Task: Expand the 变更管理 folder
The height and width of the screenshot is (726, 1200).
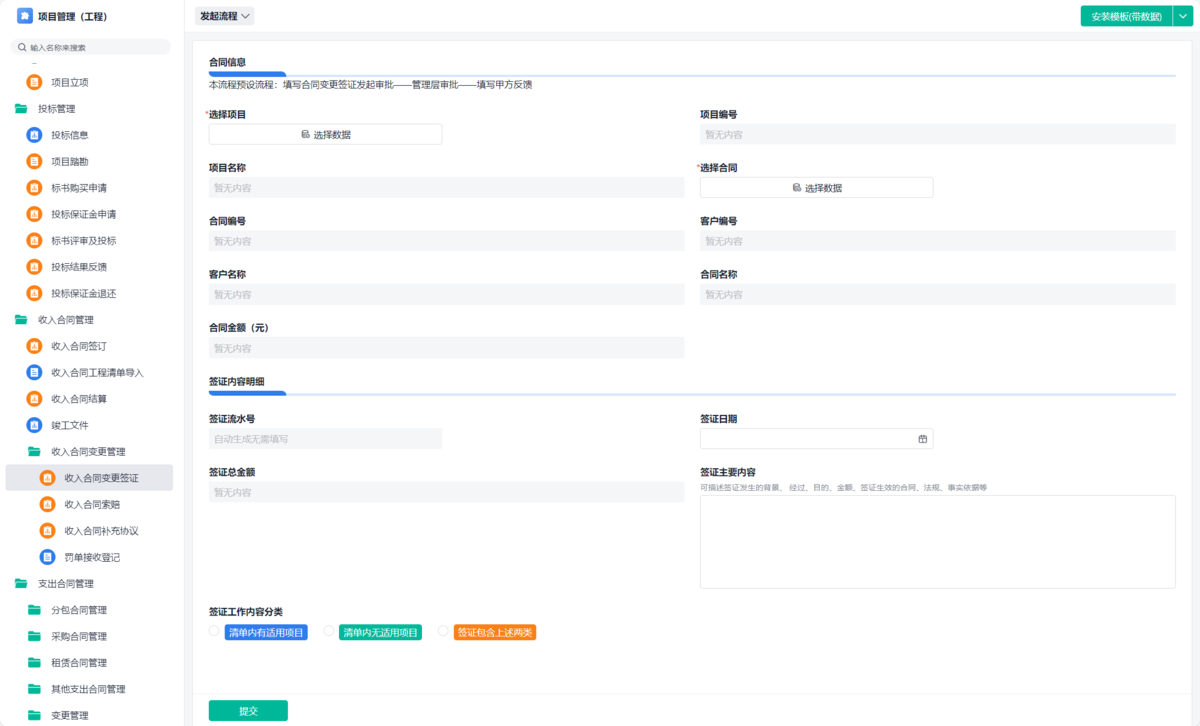Action: (34, 716)
